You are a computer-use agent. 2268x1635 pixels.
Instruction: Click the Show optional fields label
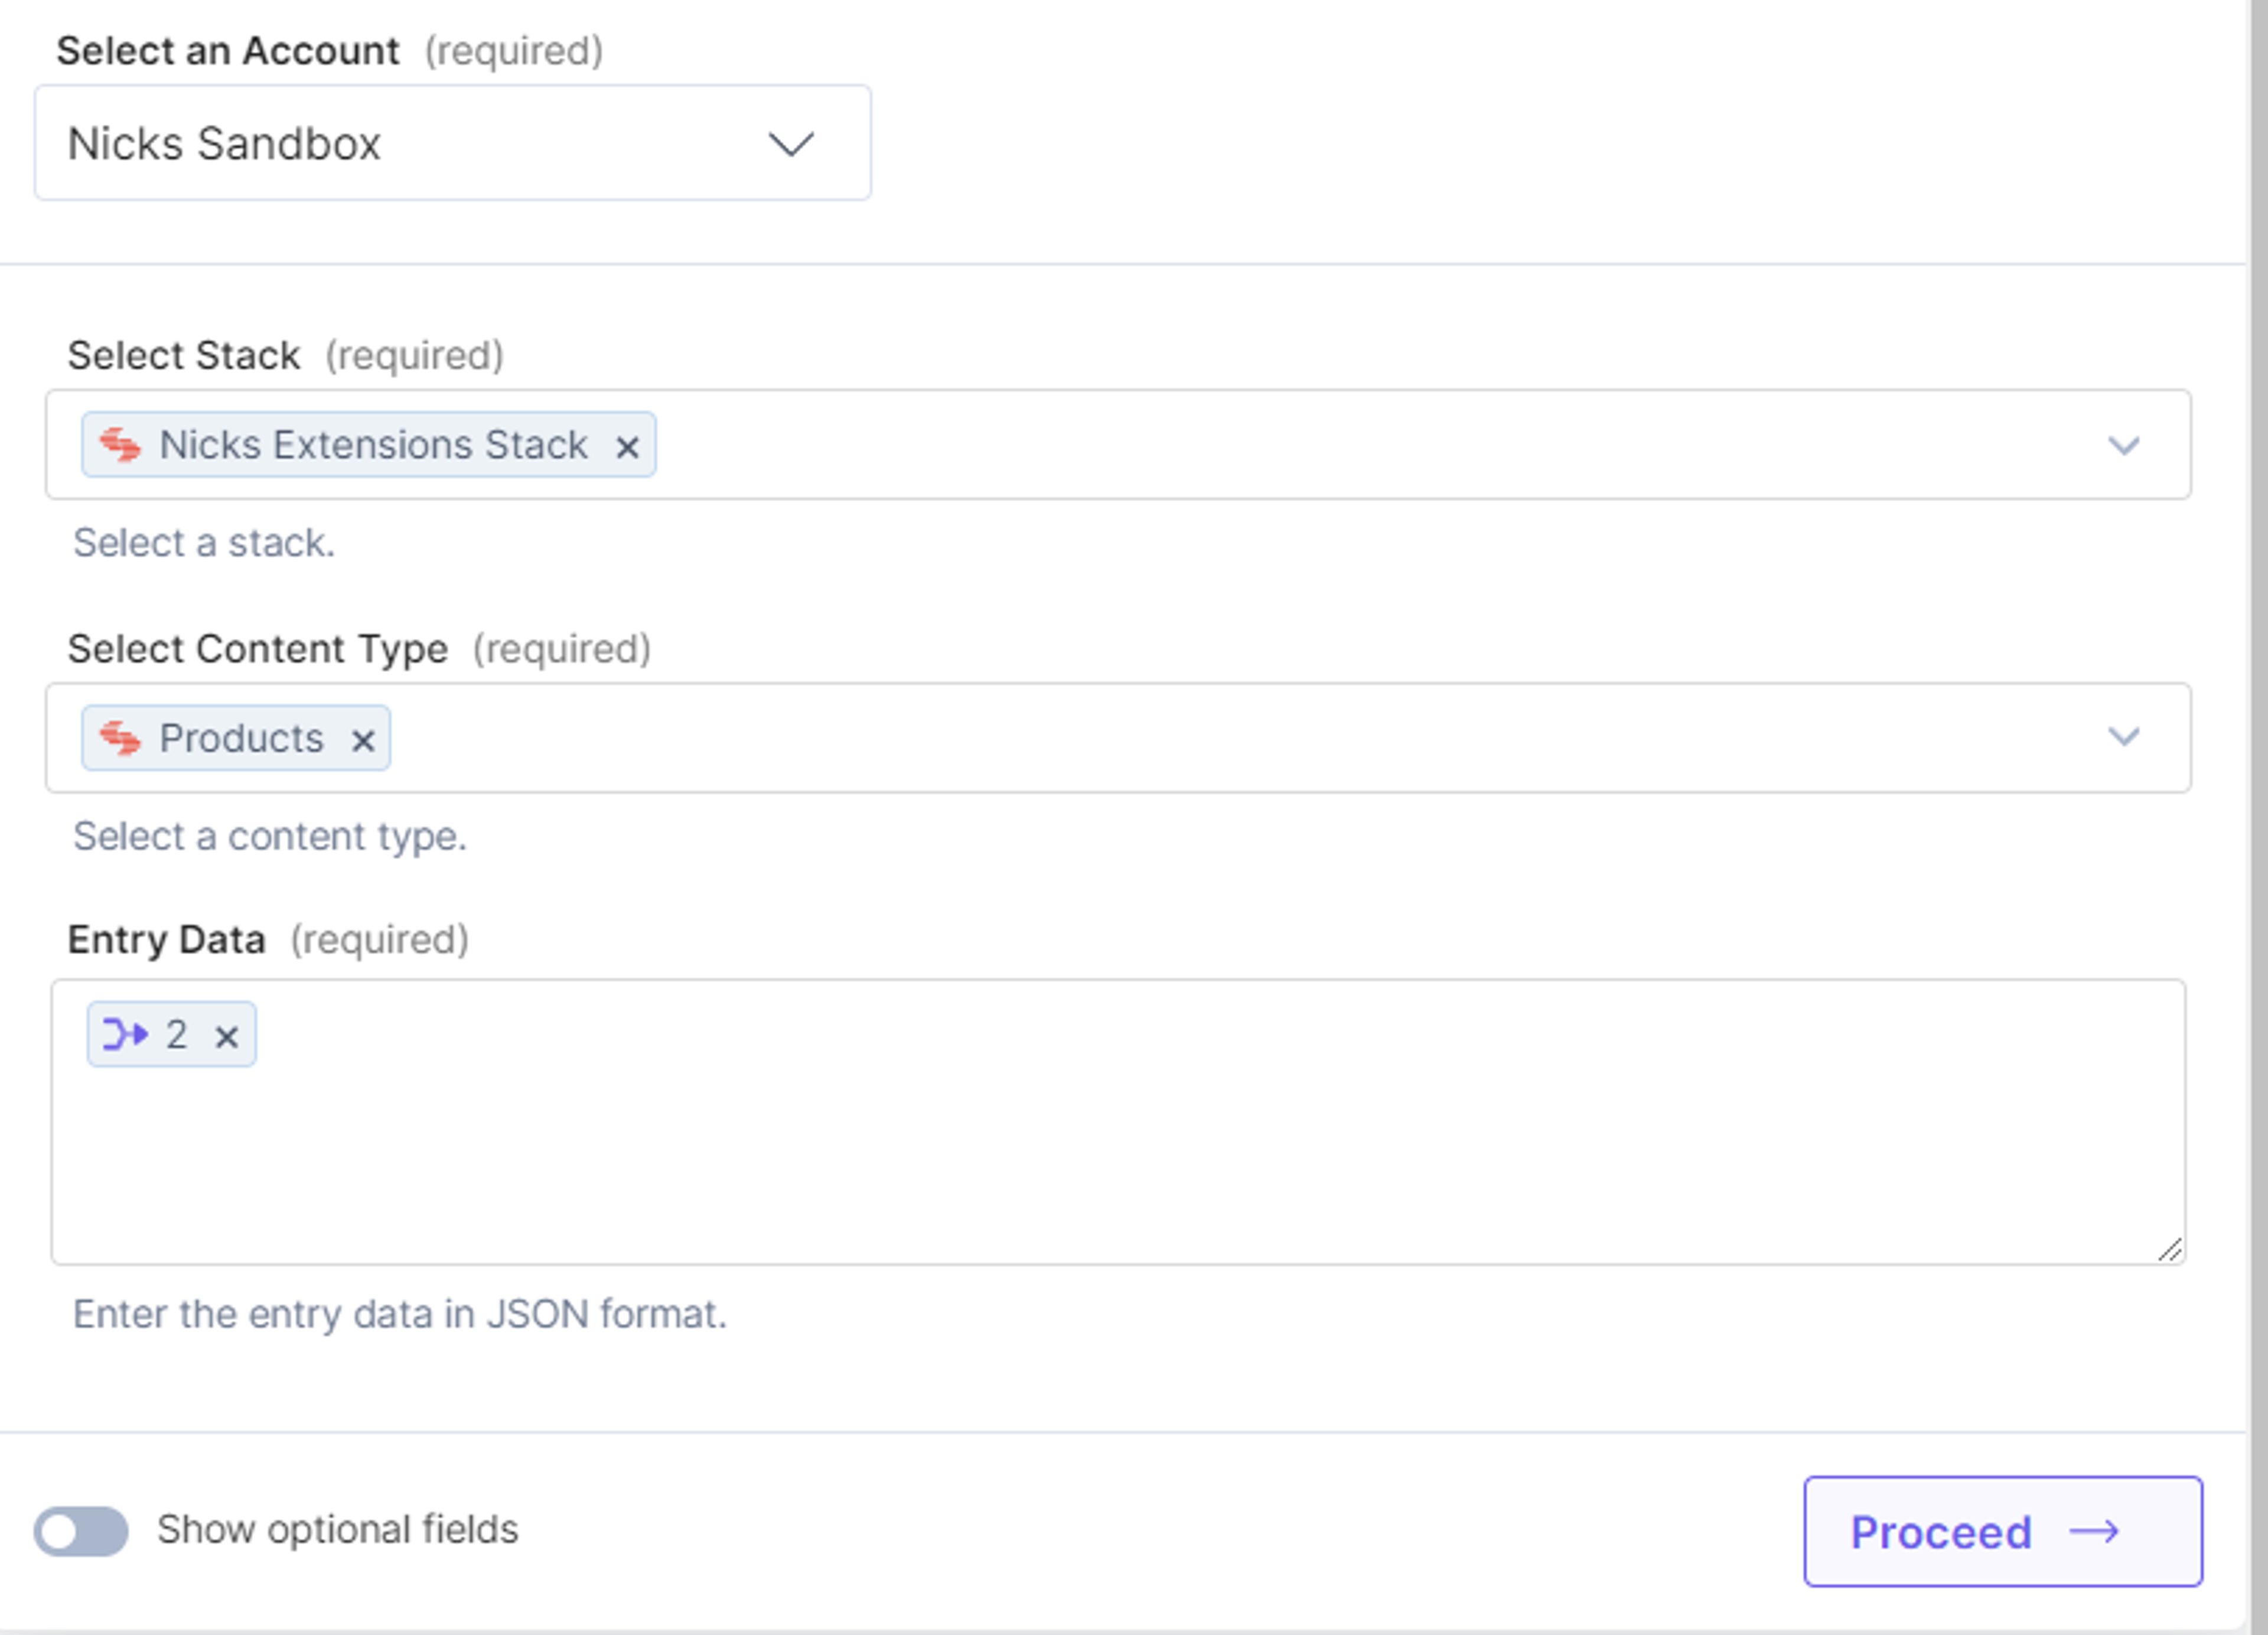338,1530
